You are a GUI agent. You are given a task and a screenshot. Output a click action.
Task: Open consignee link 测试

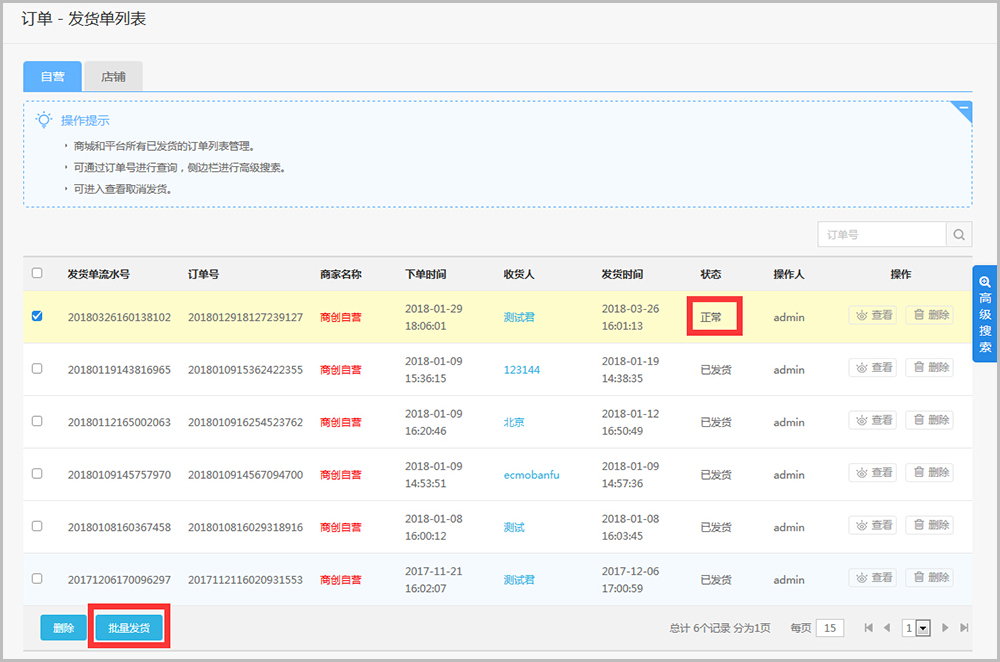coord(514,527)
